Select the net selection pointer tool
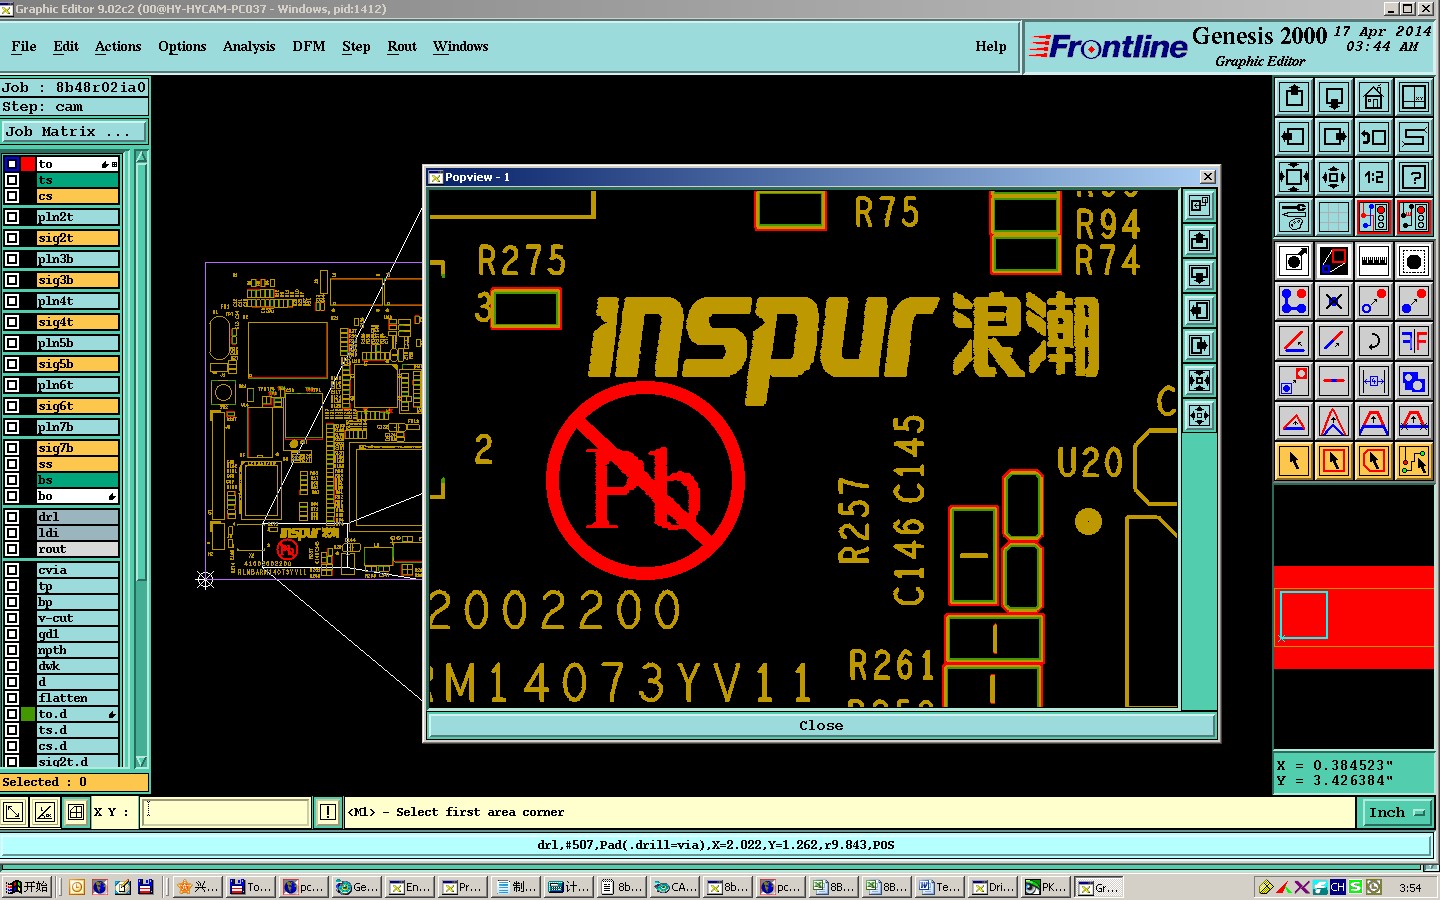1440x900 pixels. pos(1414,461)
